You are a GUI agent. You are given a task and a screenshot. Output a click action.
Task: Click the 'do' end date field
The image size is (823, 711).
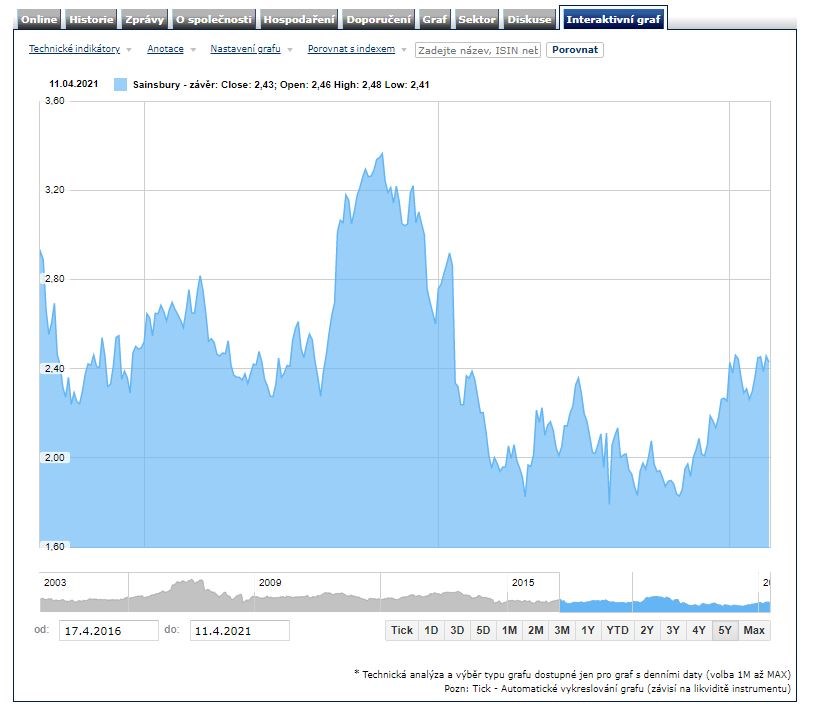pos(239,631)
